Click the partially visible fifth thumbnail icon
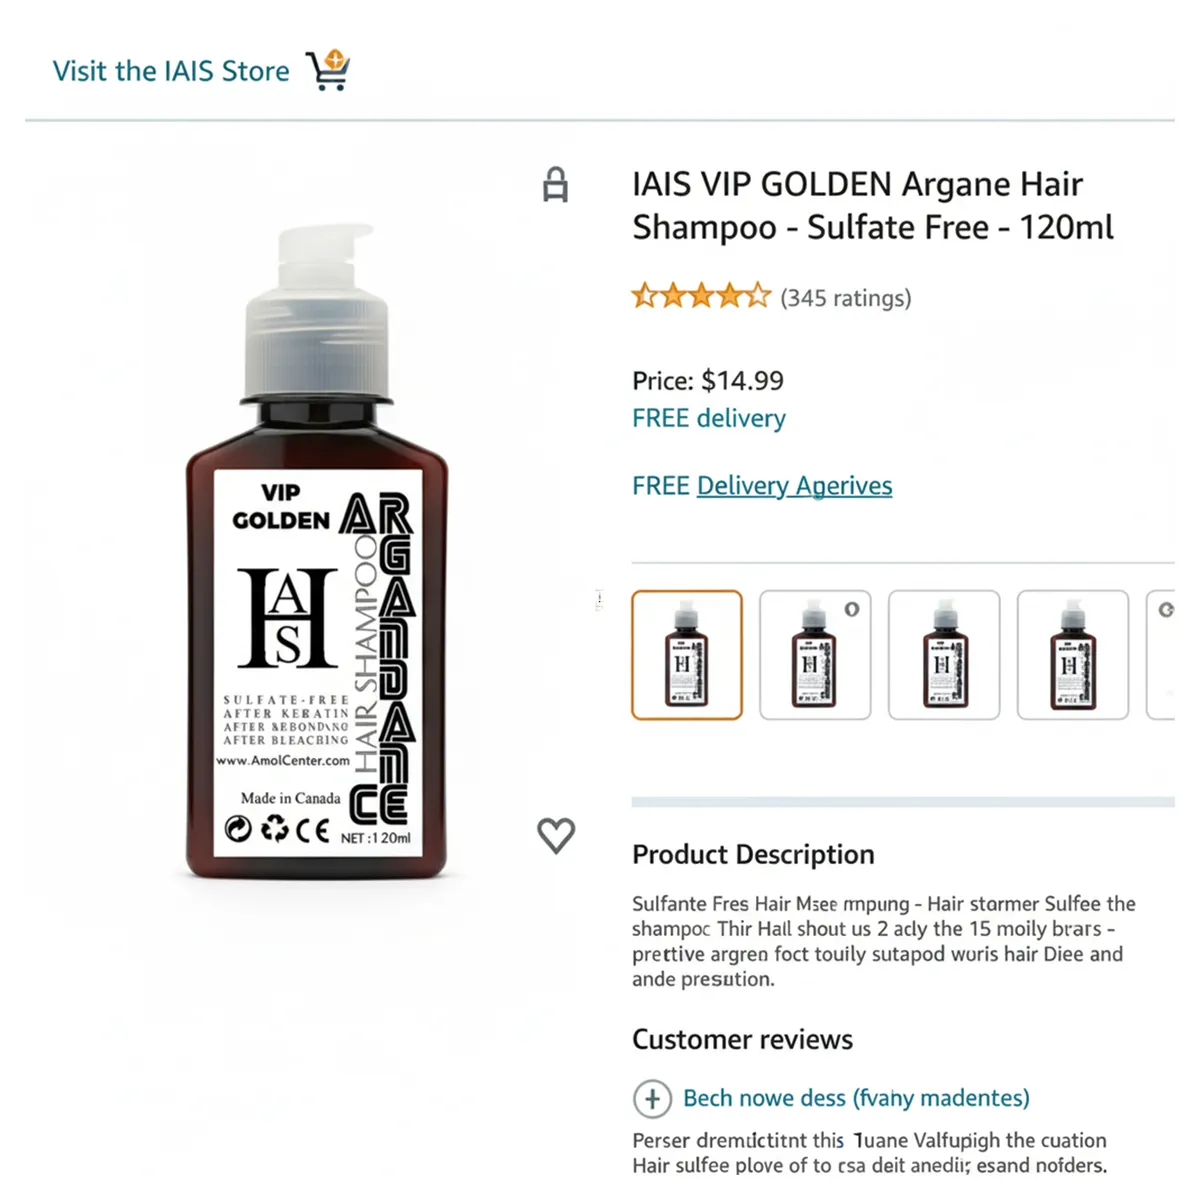The image size is (1200, 1200). click(1166, 609)
